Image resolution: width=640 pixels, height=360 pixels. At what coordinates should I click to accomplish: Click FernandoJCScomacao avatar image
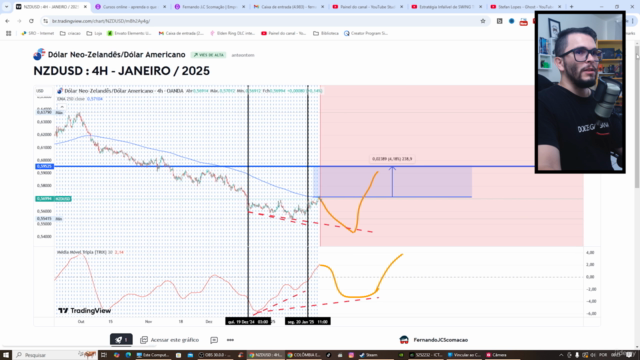pos(404,340)
